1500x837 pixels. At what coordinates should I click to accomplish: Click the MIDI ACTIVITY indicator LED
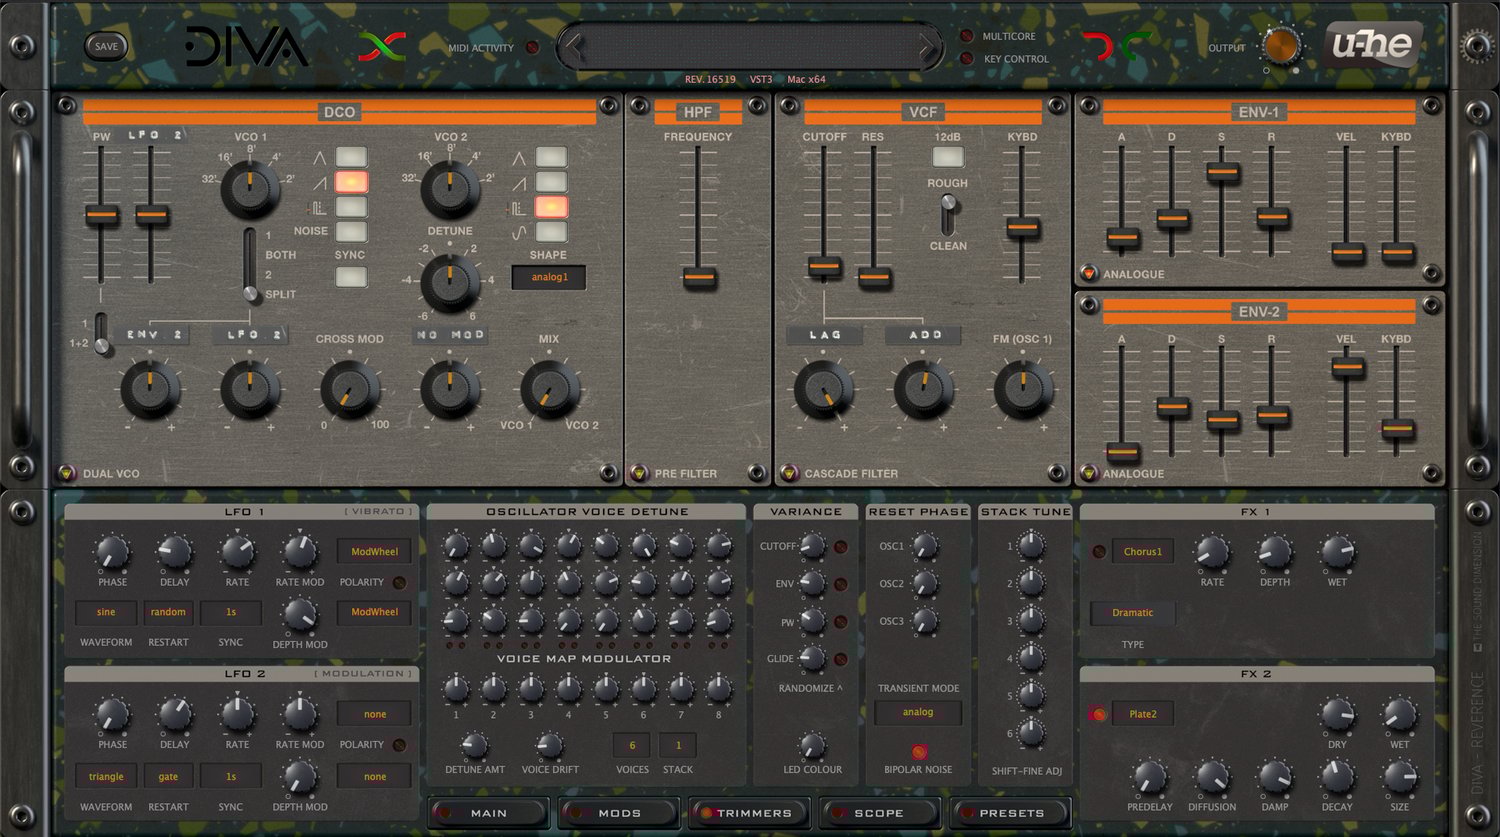tap(532, 47)
